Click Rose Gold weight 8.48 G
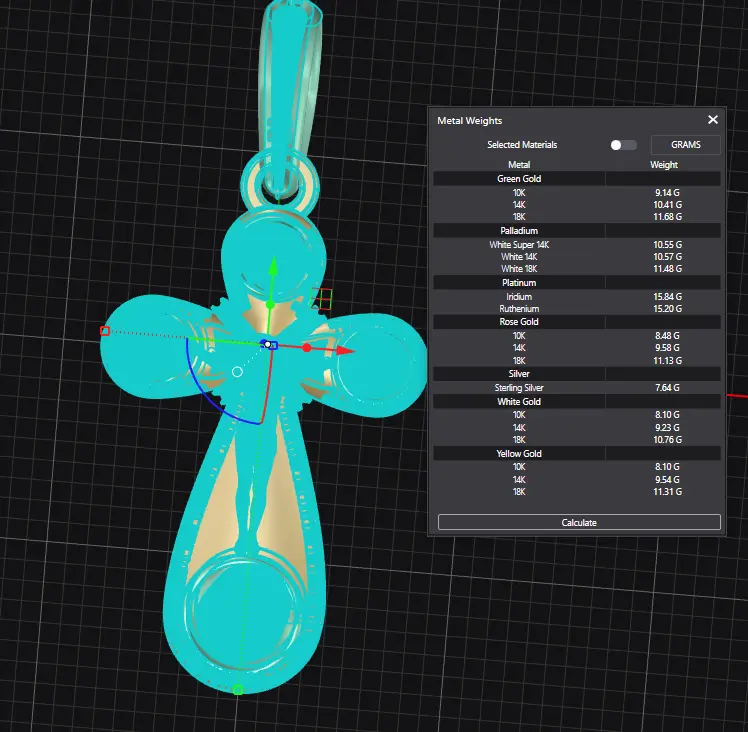 [x=667, y=335]
